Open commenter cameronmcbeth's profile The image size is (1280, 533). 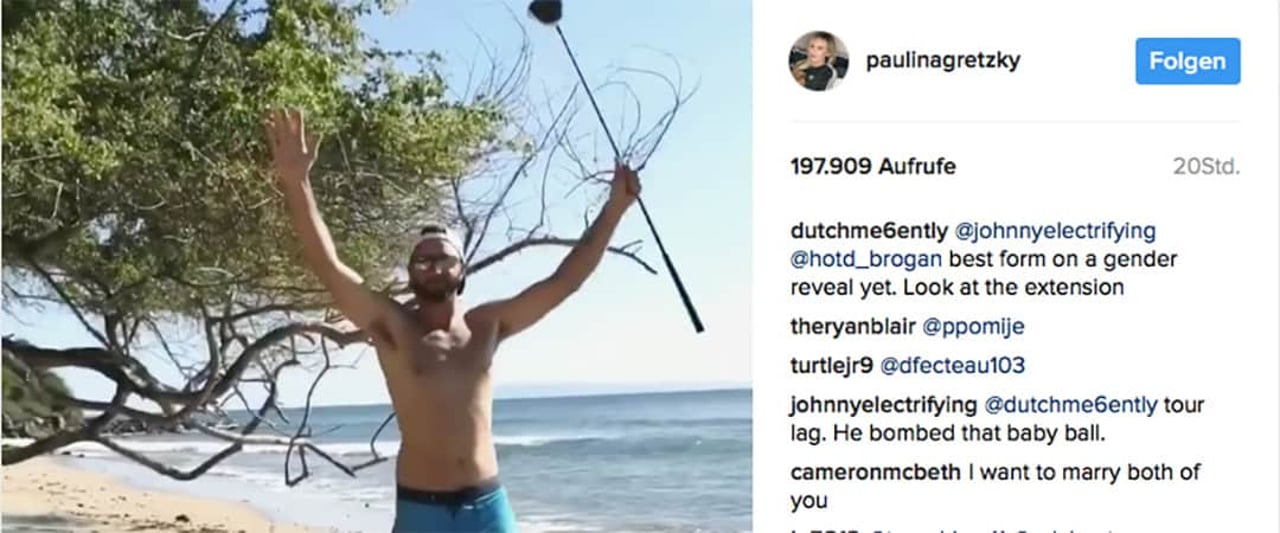[875, 472]
